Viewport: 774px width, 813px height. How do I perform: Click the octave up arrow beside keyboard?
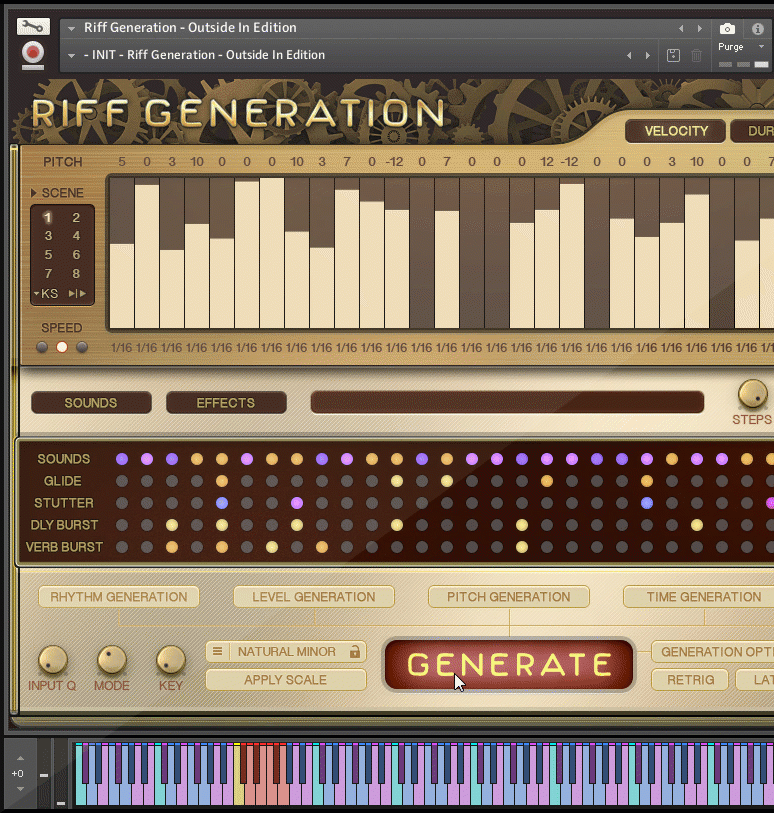click(20, 758)
